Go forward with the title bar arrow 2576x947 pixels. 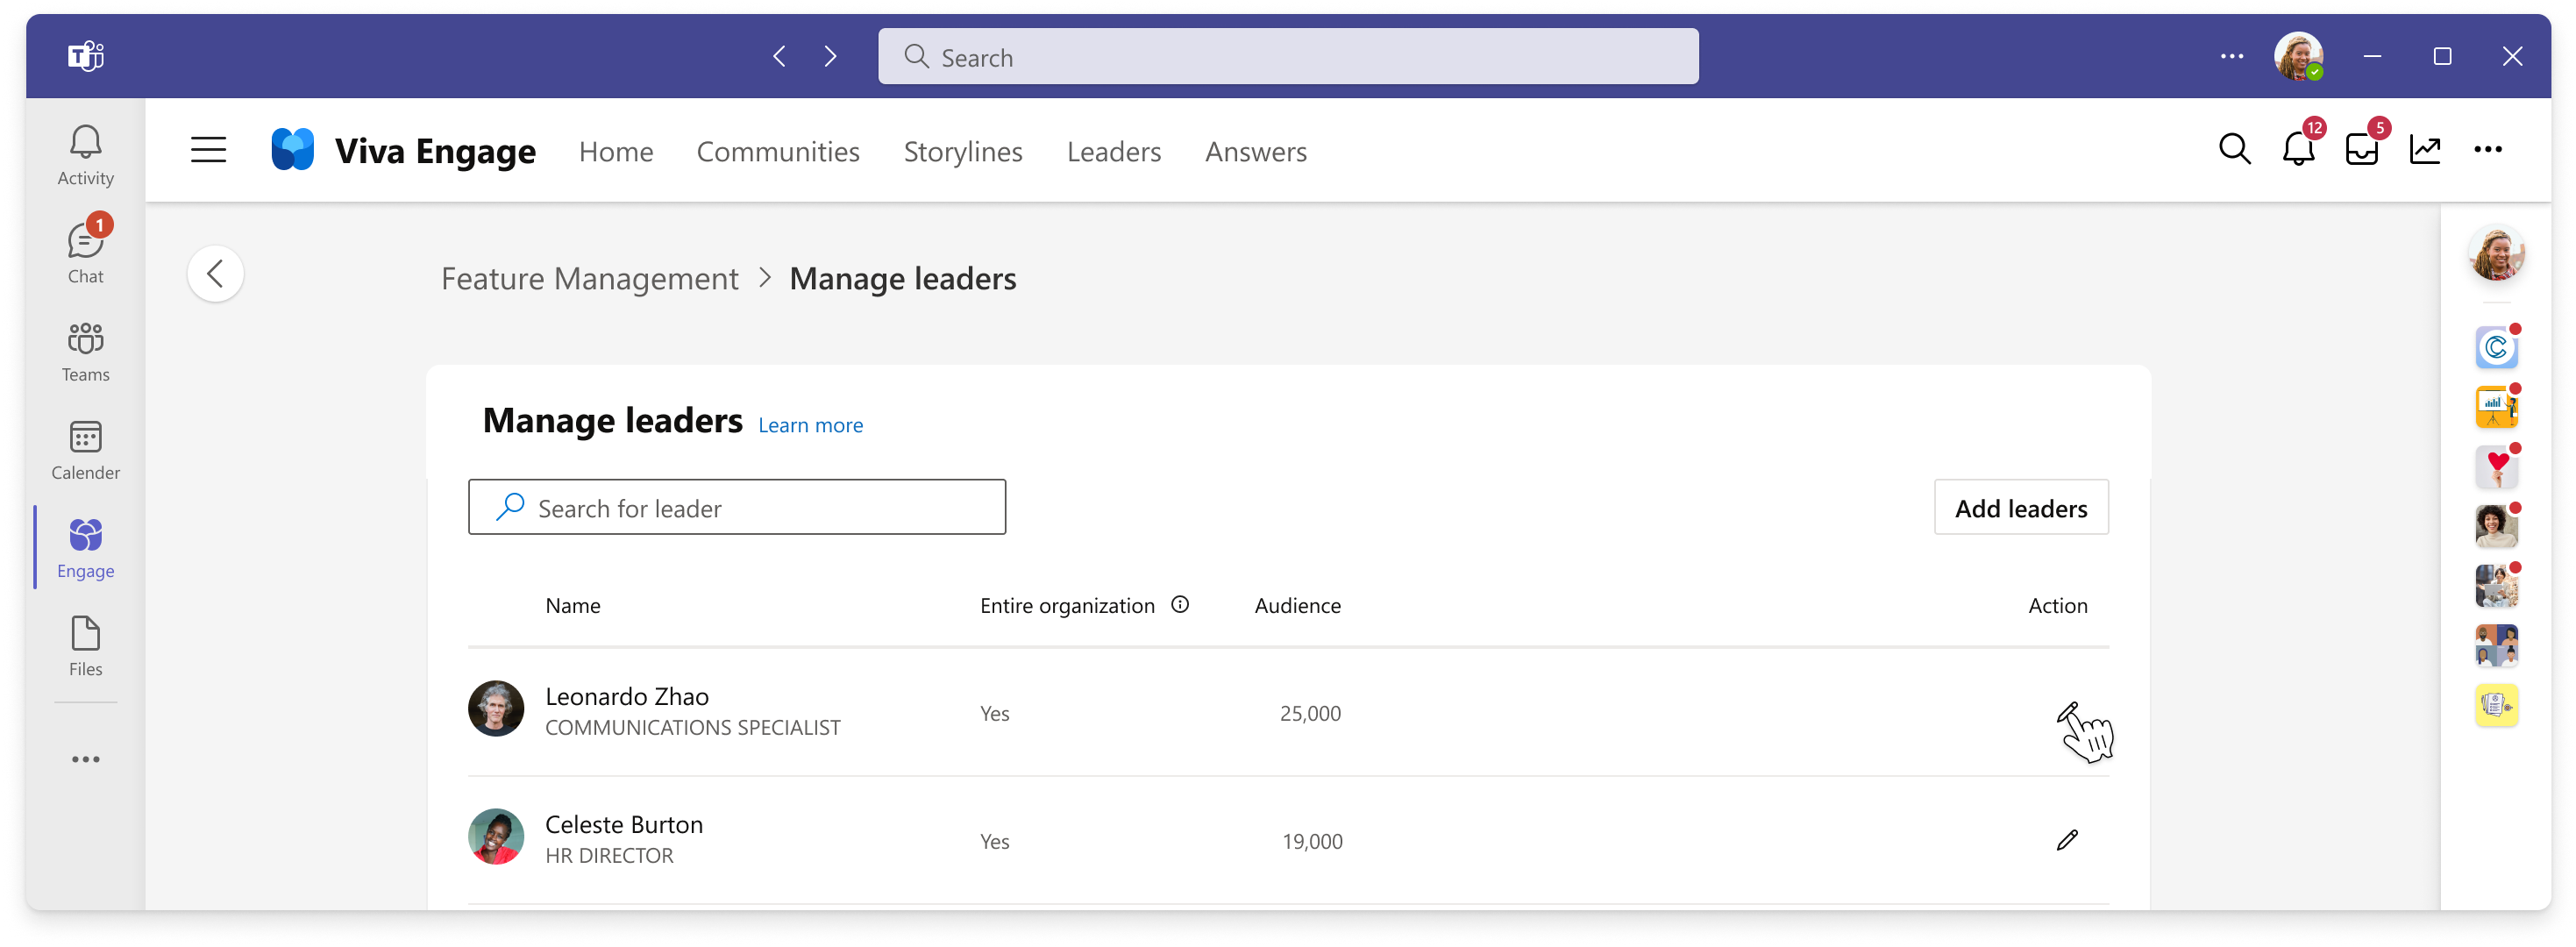(830, 56)
